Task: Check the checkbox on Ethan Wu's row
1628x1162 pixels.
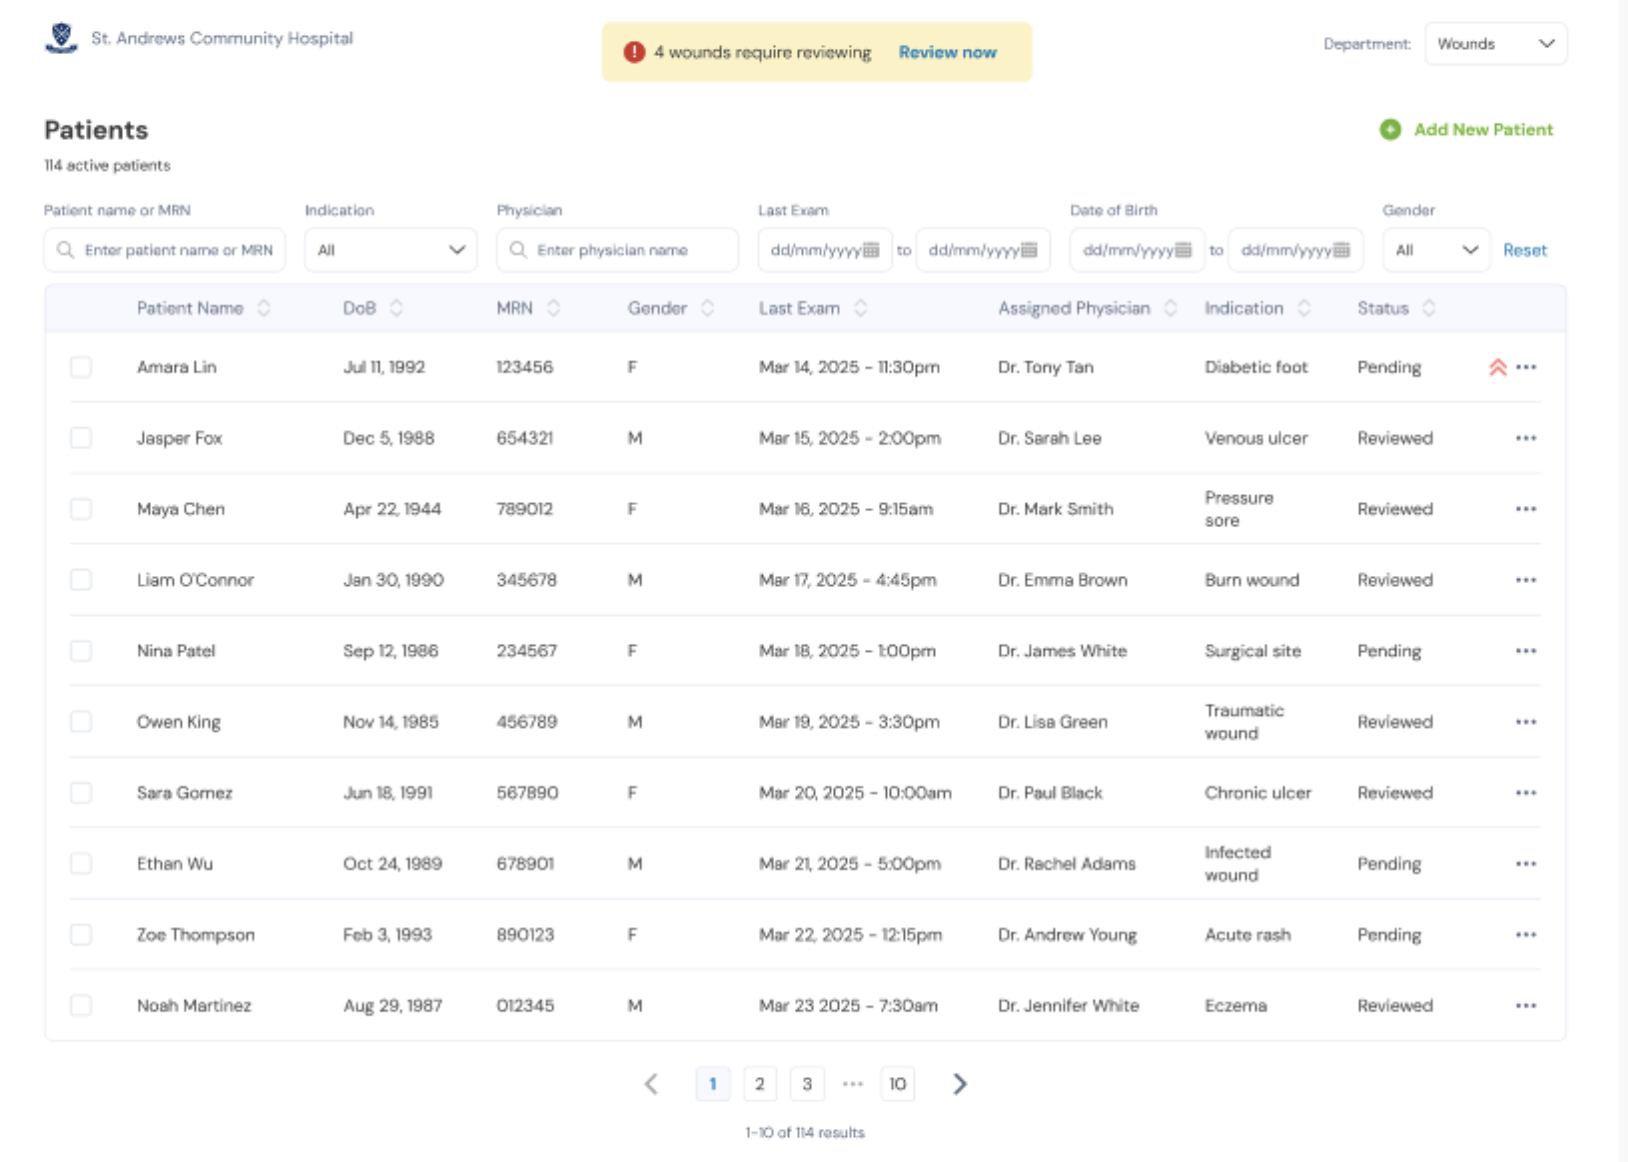Action: coord(81,863)
